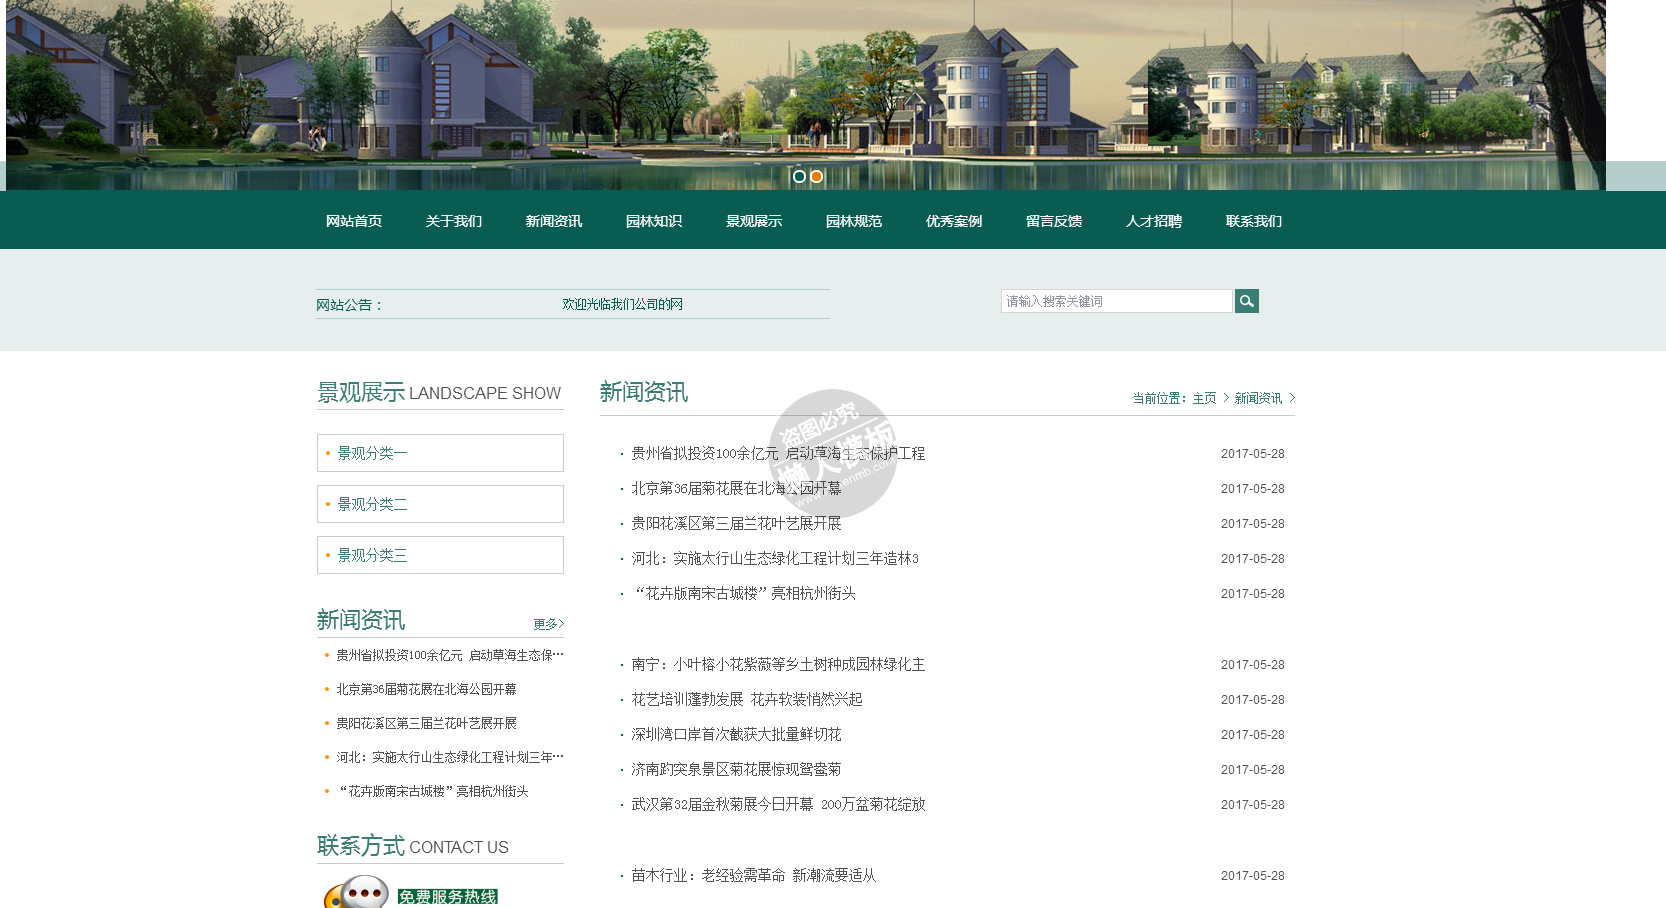Image resolution: width=1666 pixels, height=908 pixels.
Task: Open 网站首页 in navigation bar
Action: coord(354,221)
